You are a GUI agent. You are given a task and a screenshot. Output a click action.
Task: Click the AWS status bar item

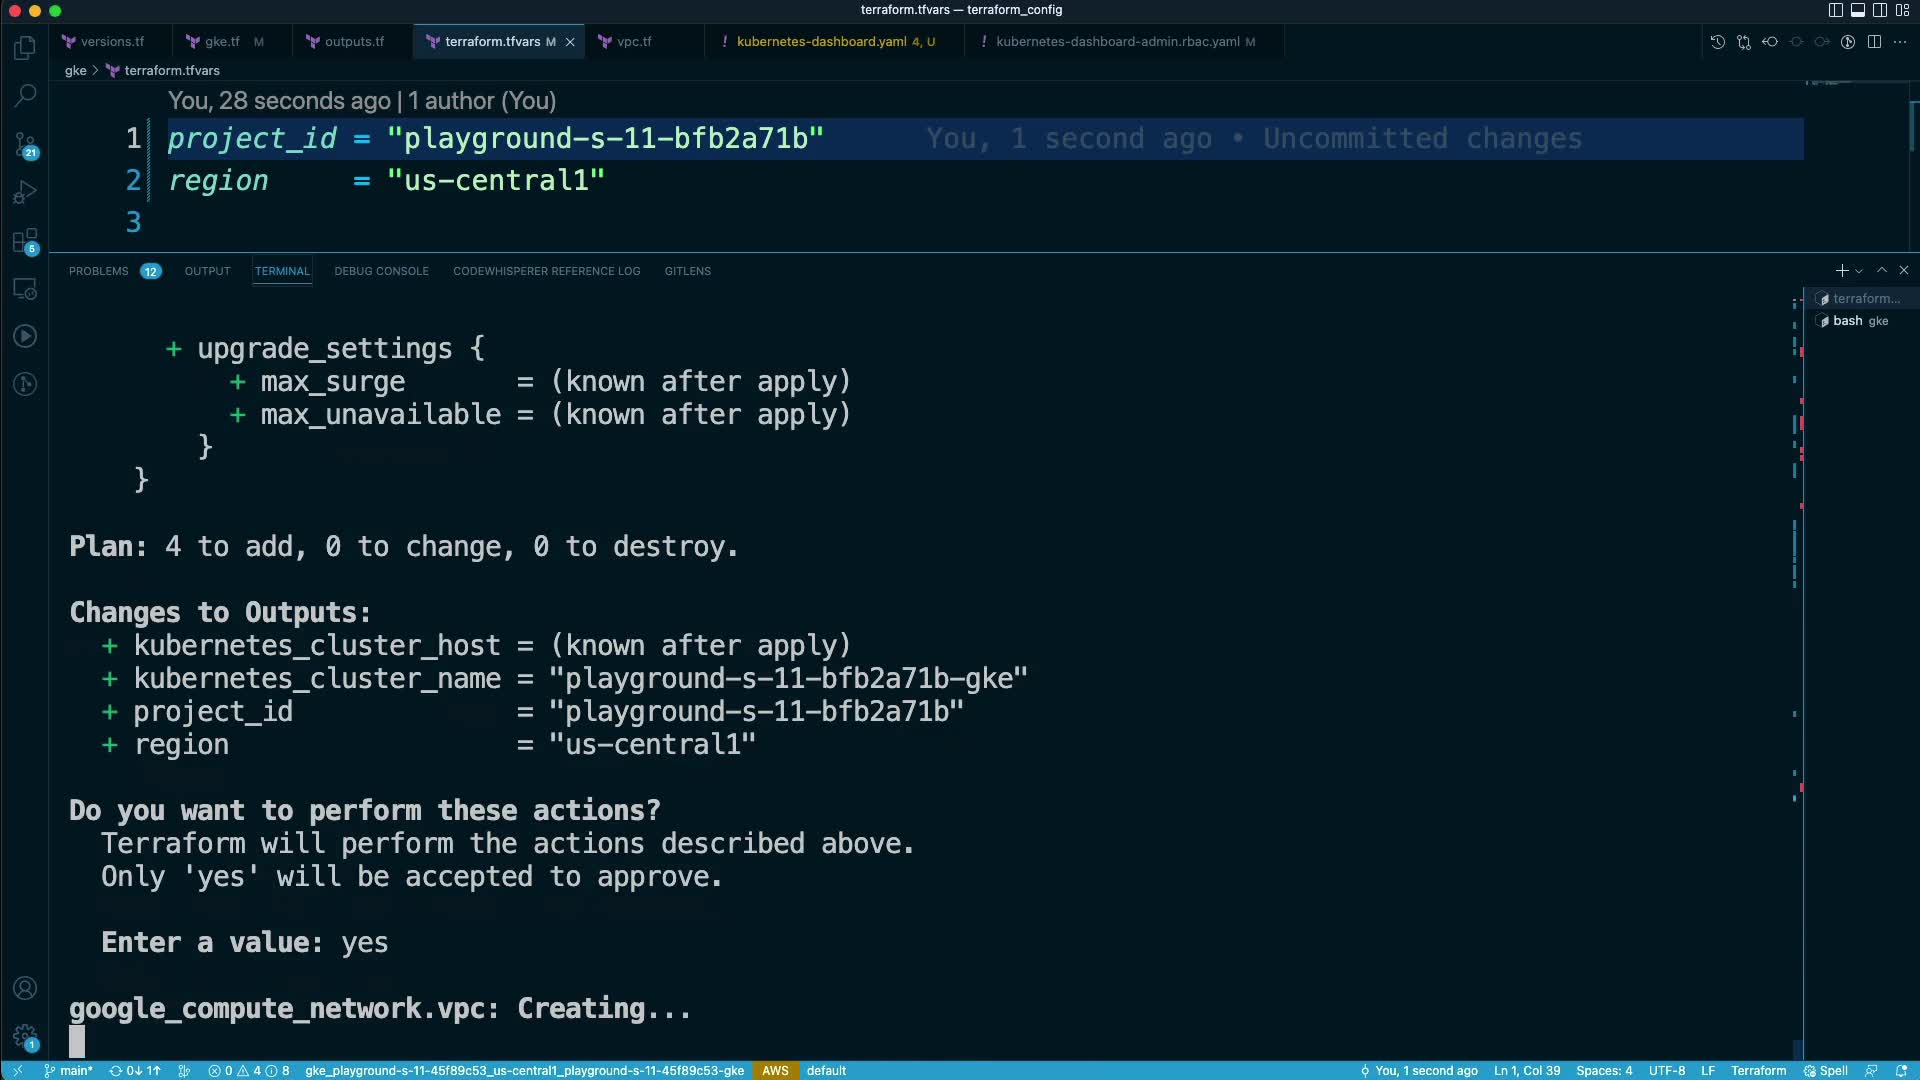[x=775, y=1070]
